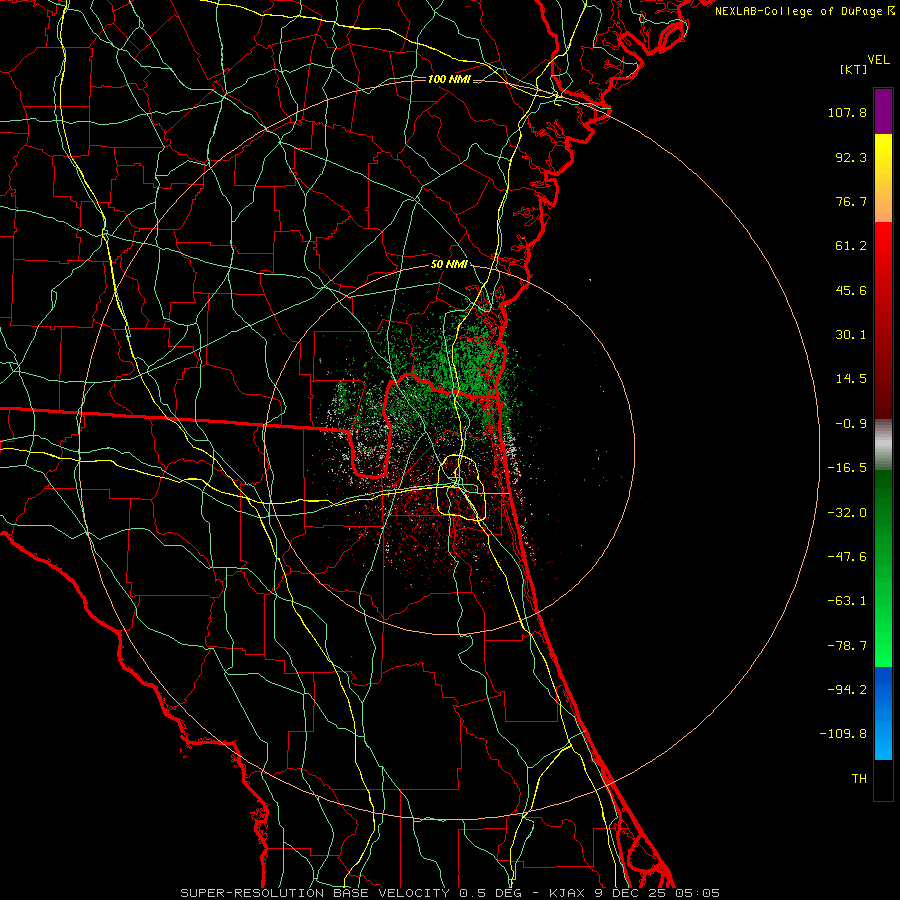The height and width of the screenshot is (900, 900).
Task: Click the 14.5 velocity scale value
Action: [851, 379]
